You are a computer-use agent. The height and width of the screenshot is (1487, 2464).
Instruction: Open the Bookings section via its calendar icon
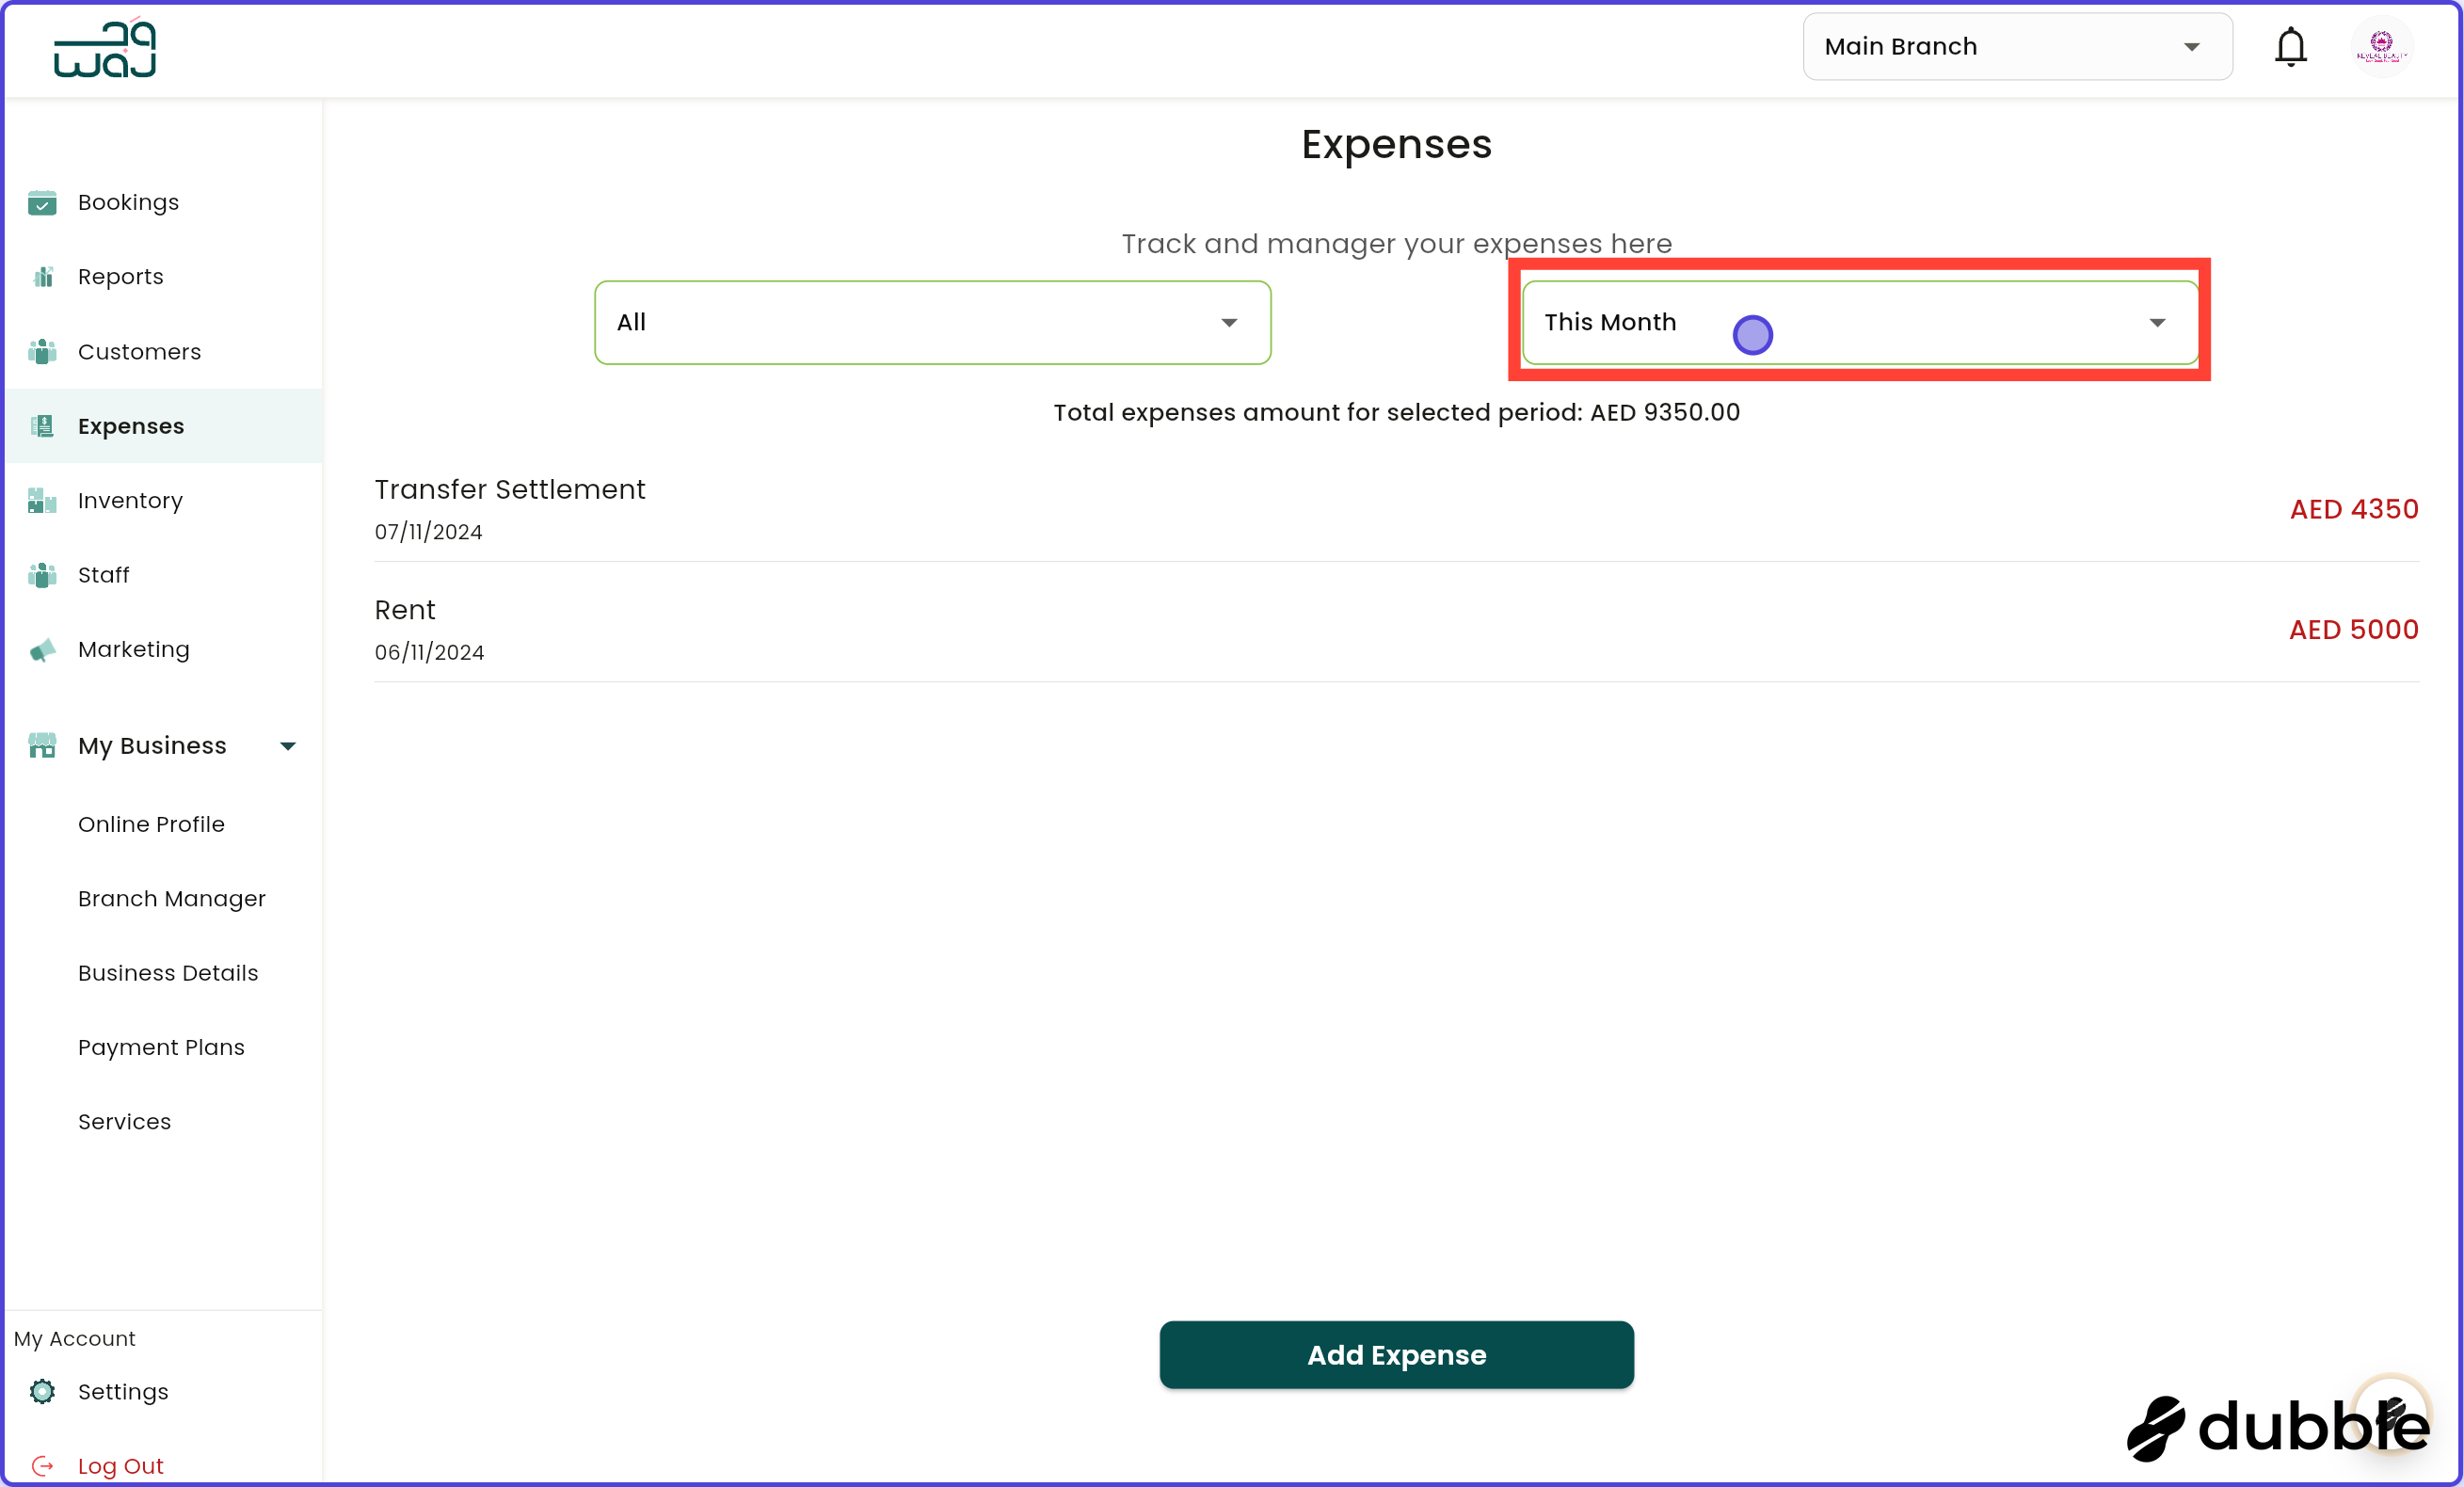coord(42,202)
